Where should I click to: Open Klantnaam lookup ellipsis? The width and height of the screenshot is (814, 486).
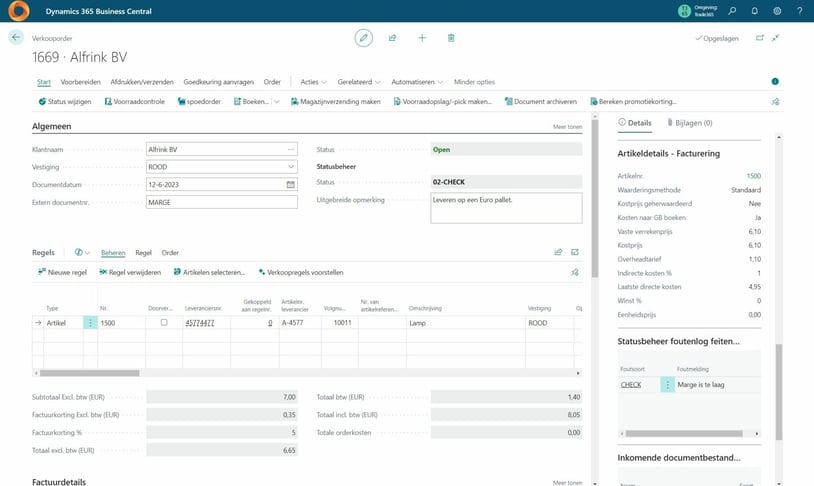coord(291,150)
